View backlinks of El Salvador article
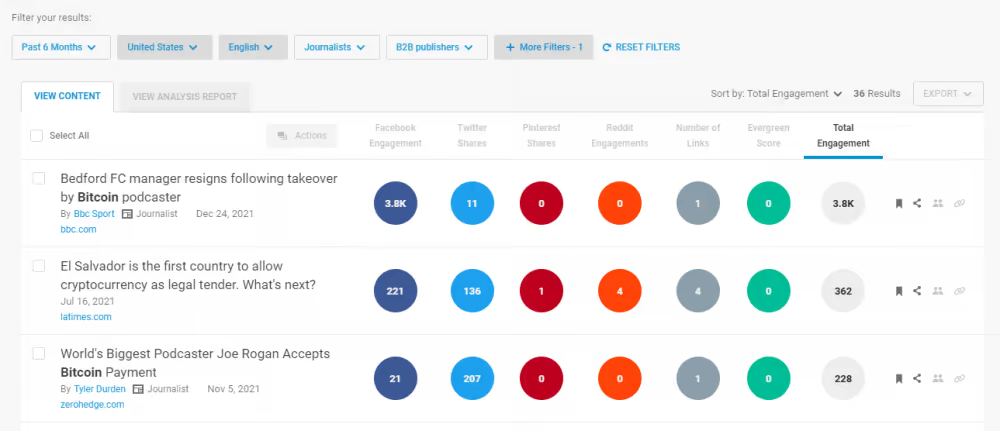This screenshot has height=431, width=1000. [959, 291]
